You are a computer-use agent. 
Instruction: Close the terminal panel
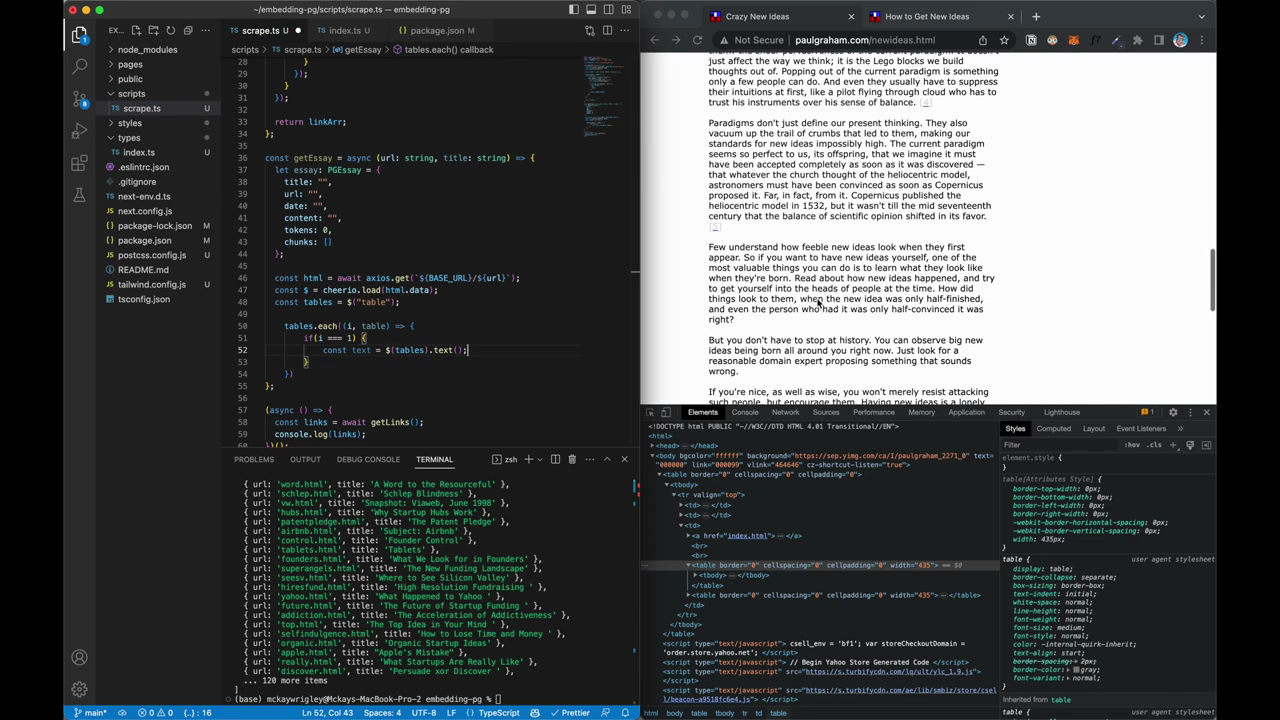[x=624, y=459]
